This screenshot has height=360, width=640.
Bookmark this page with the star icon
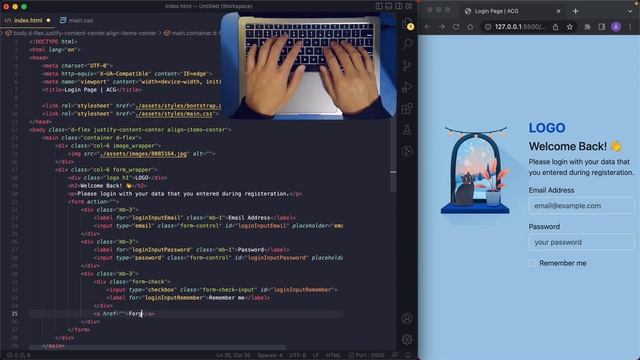click(570, 27)
